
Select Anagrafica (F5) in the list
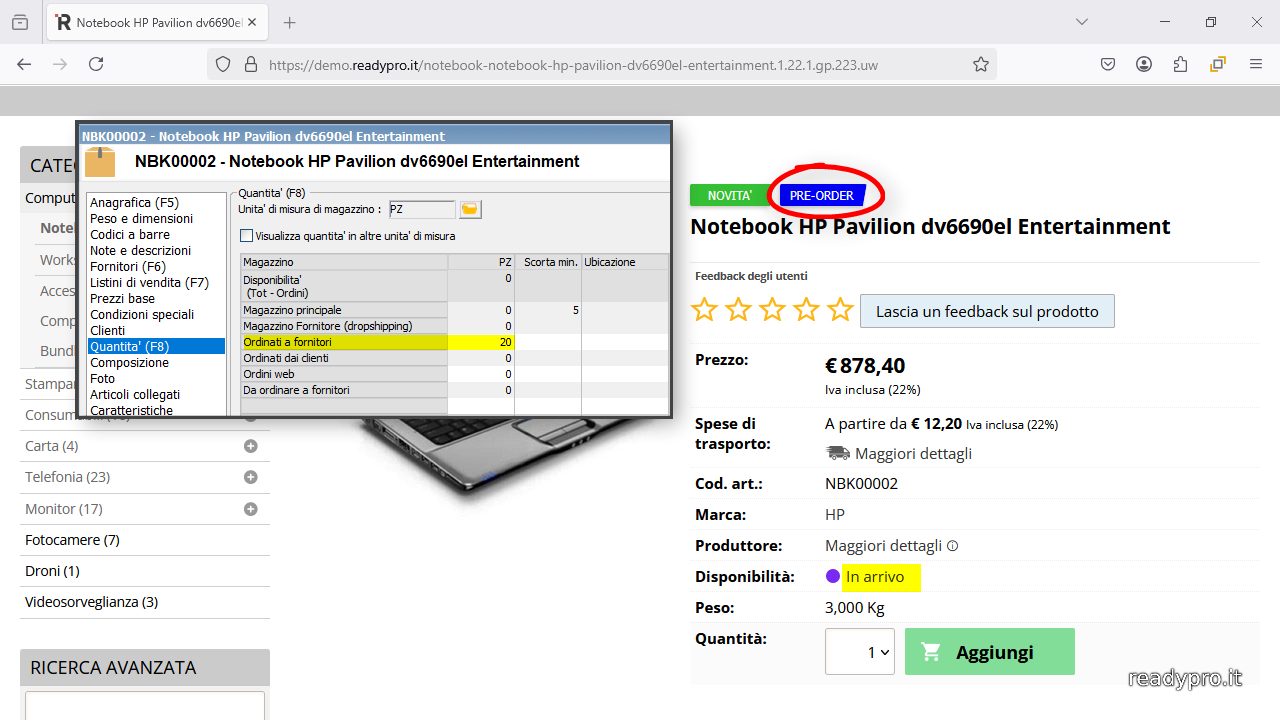pos(134,202)
